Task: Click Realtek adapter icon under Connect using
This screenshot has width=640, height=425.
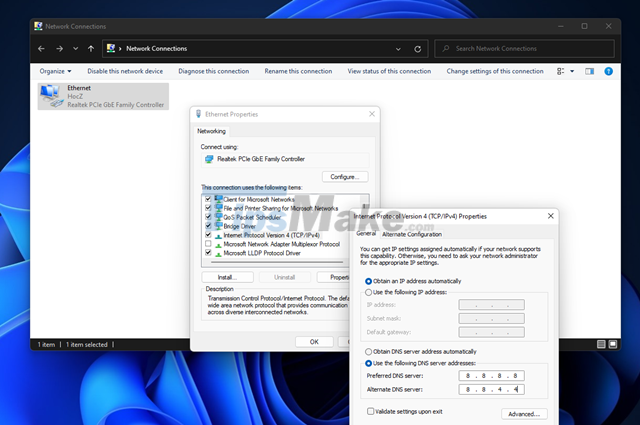Action: [x=209, y=159]
